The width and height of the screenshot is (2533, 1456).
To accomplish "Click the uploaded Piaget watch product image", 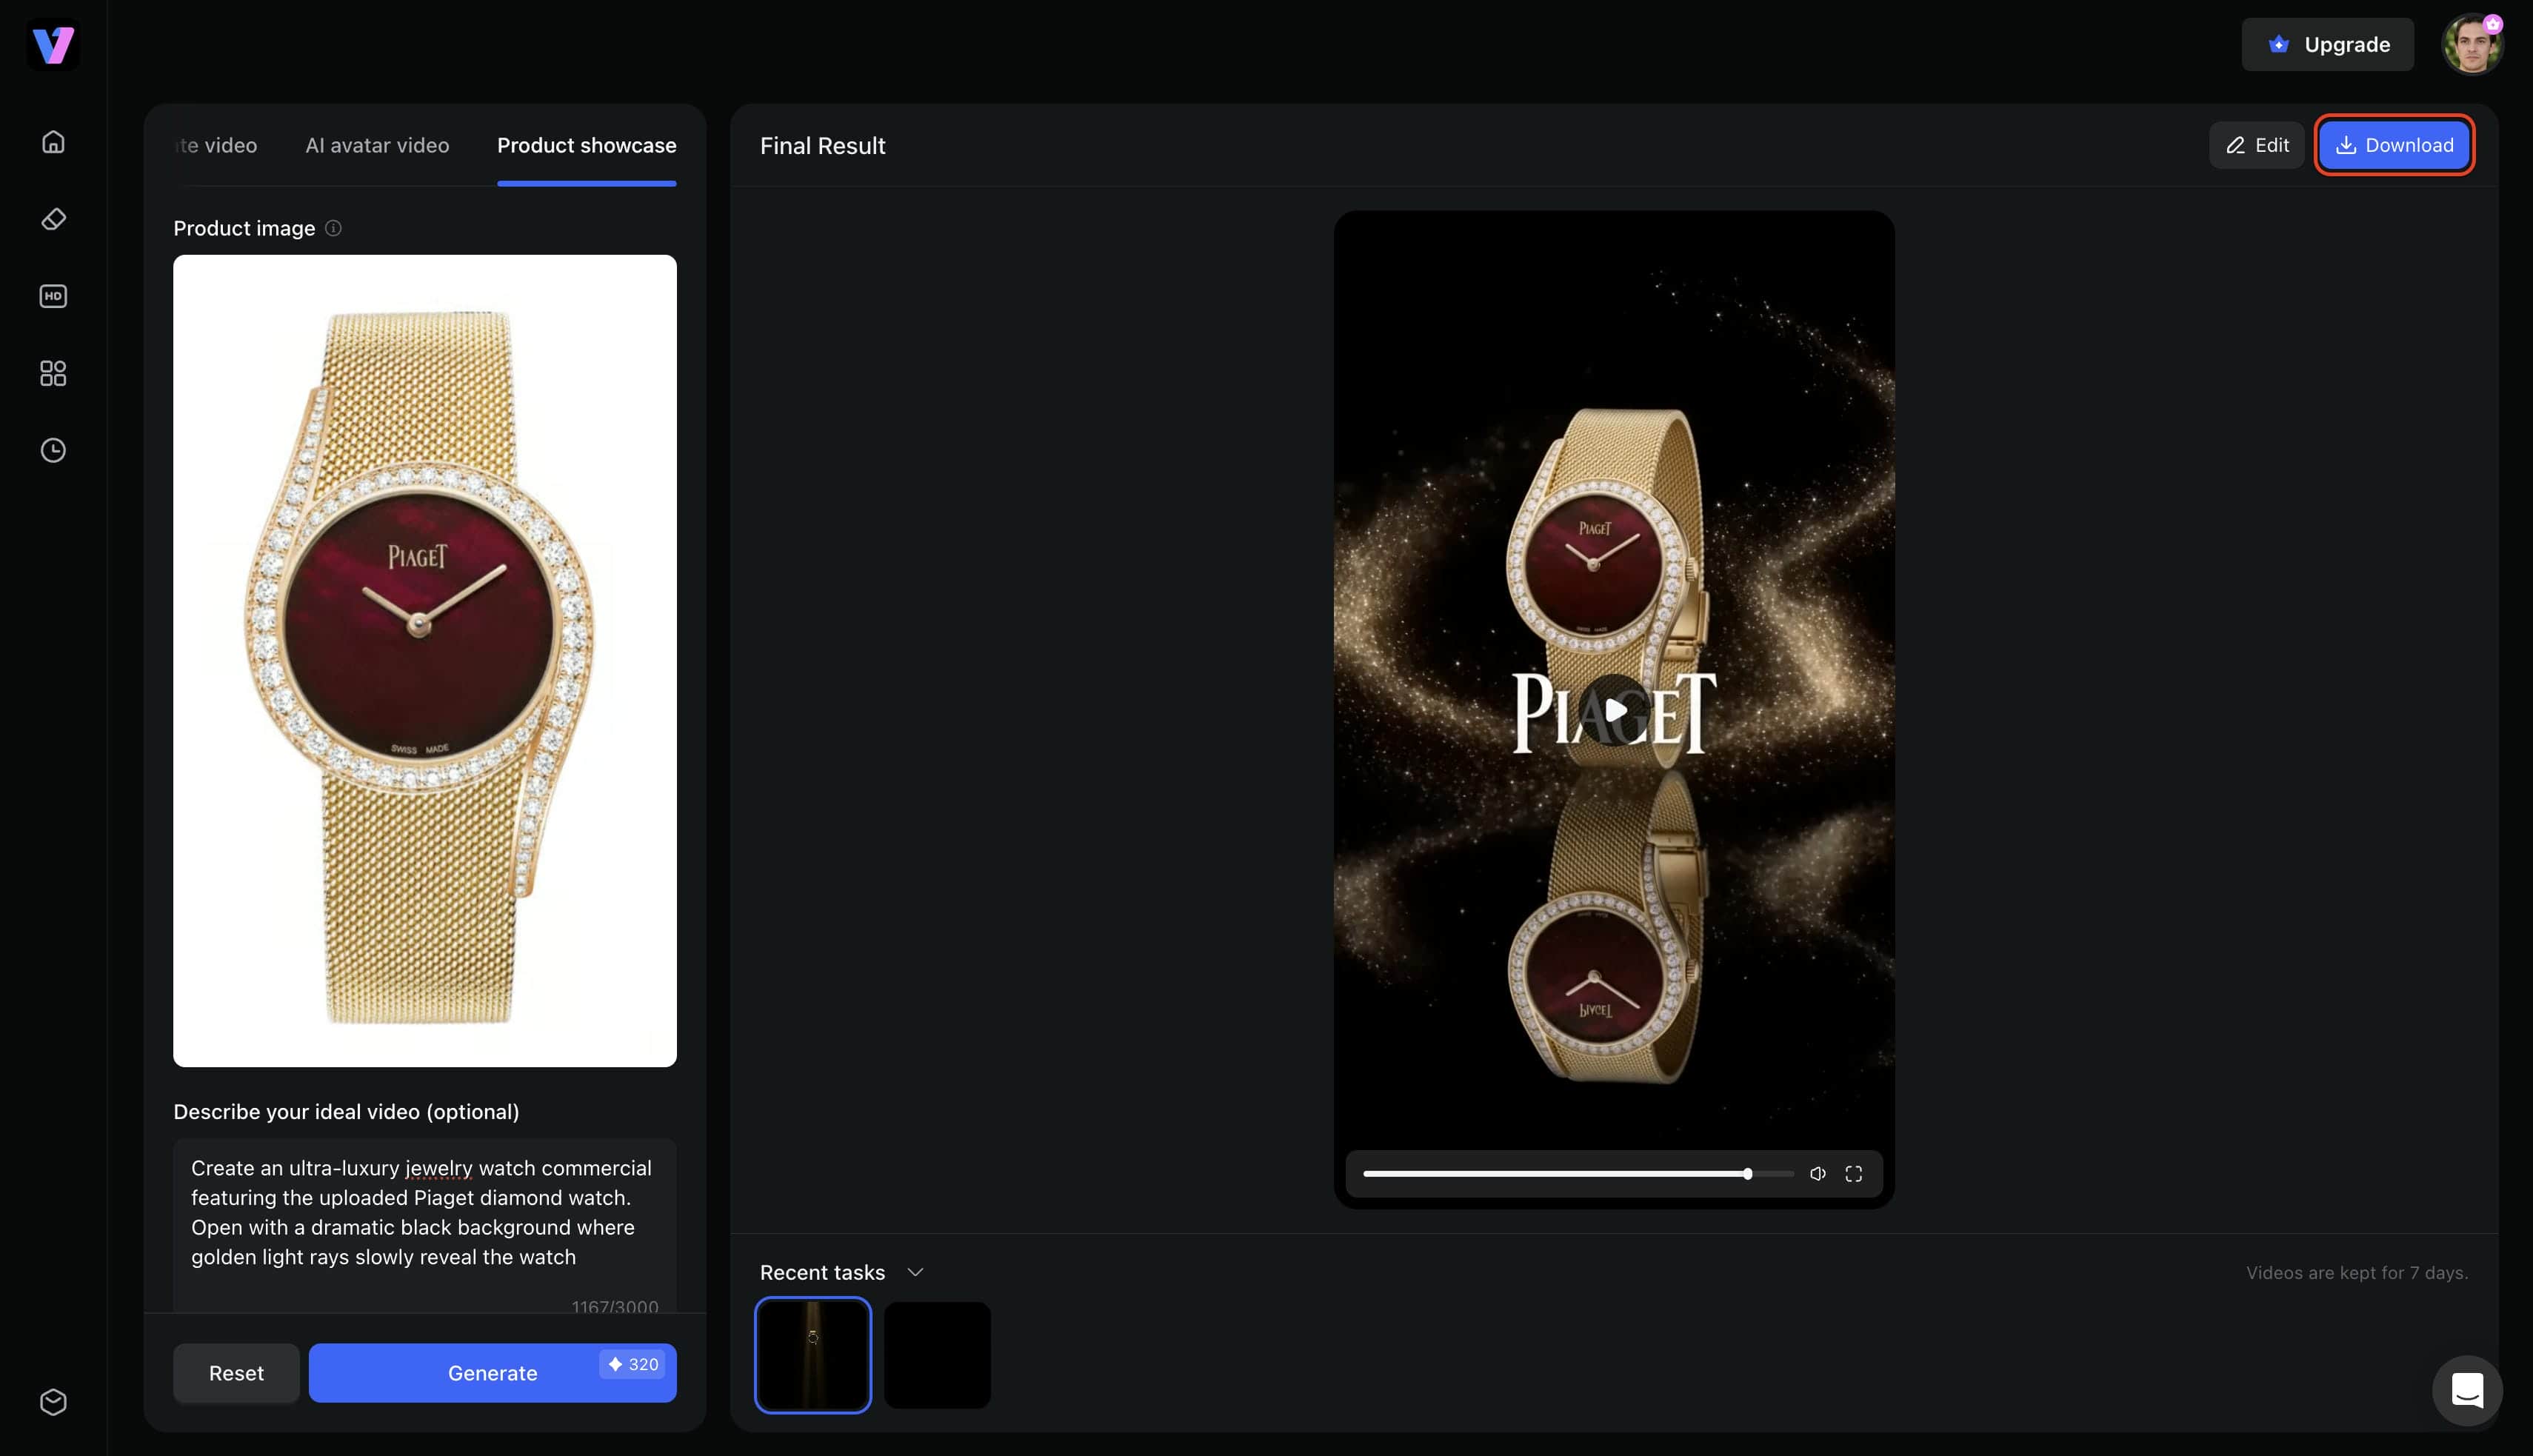I will pyautogui.click(x=425, y=660).
